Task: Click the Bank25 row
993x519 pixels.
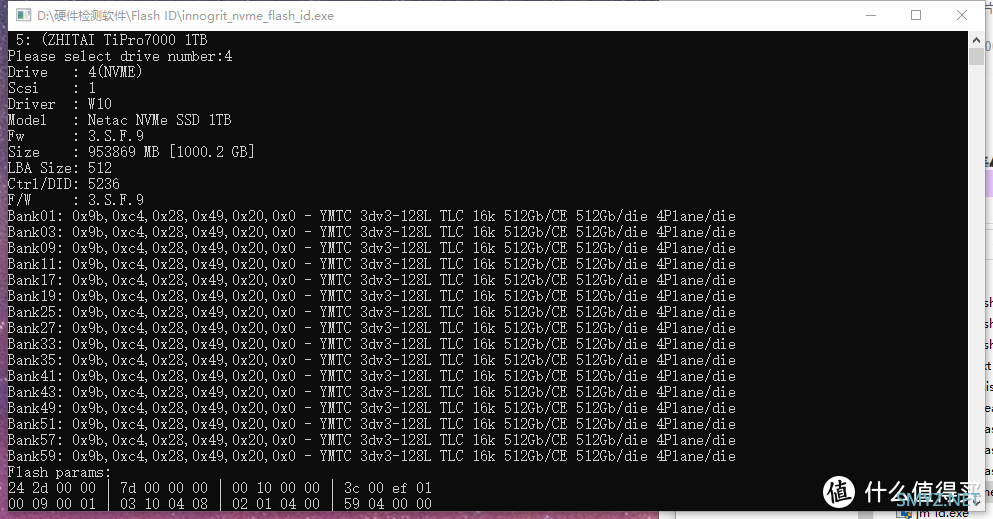Action: 371,312
